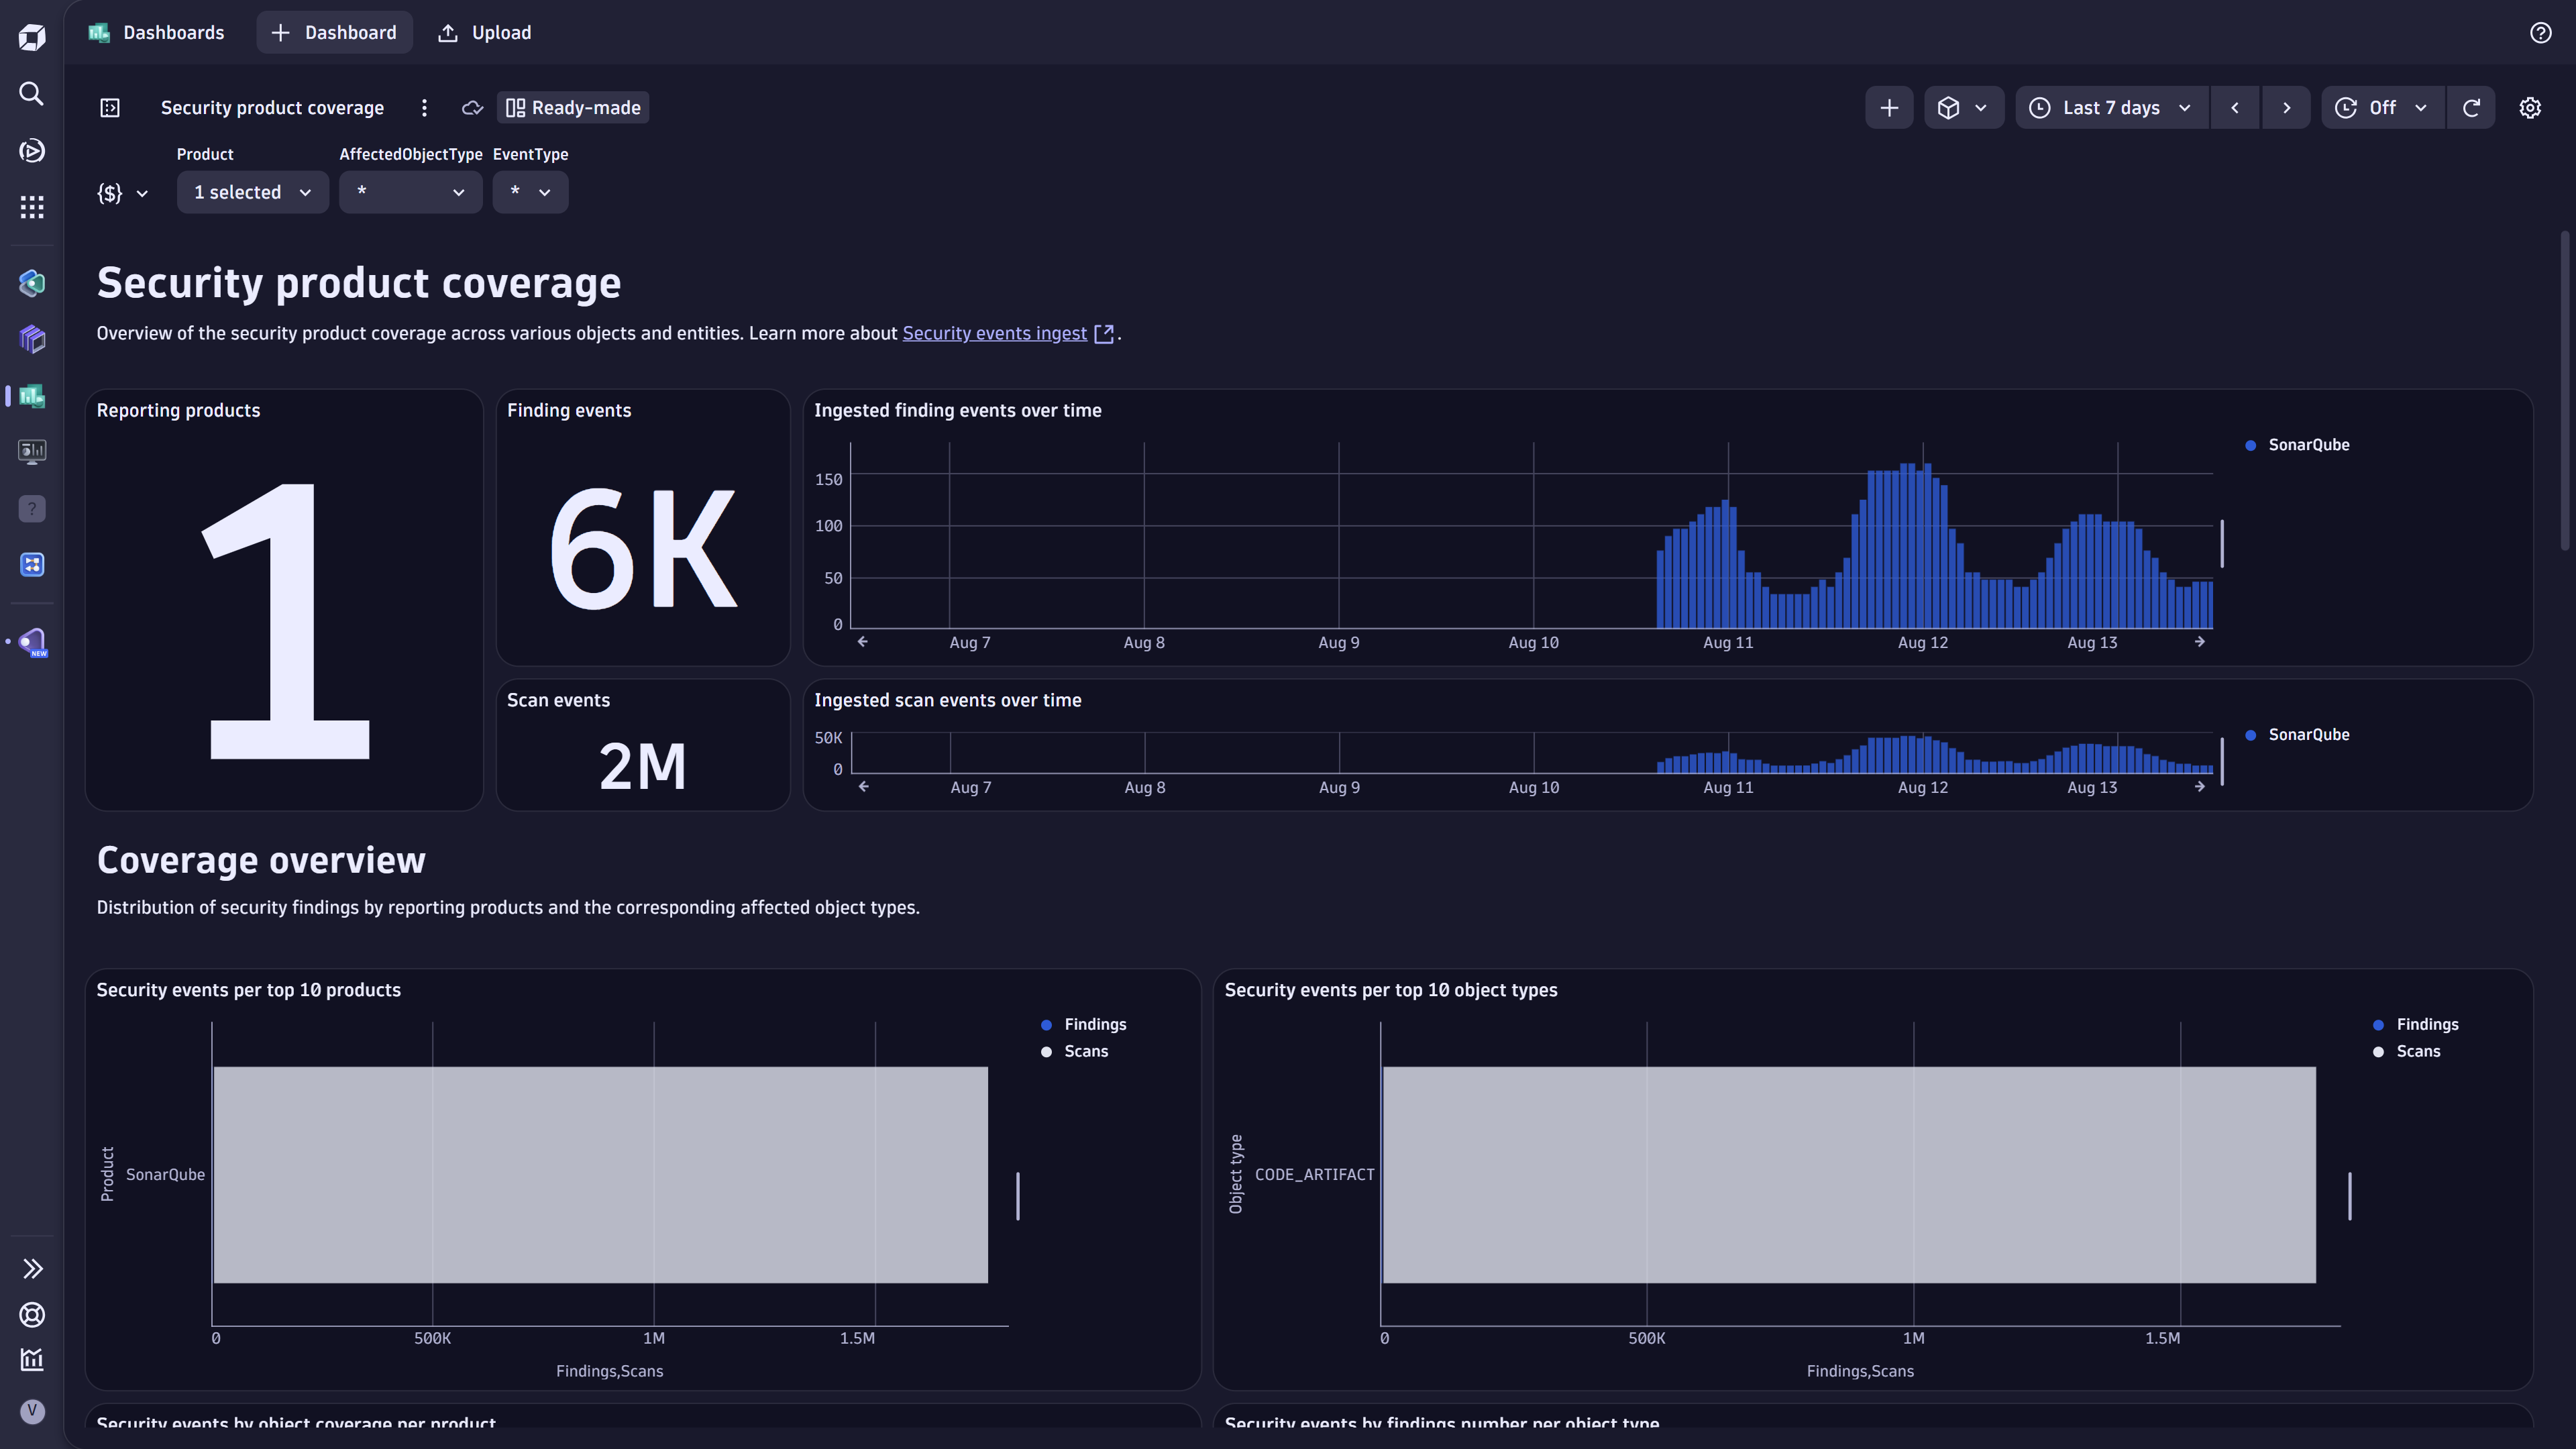Collapse the sidebar with the double-arrow control
This screenshot has height=1449, width=2576.
[31, 1268]
